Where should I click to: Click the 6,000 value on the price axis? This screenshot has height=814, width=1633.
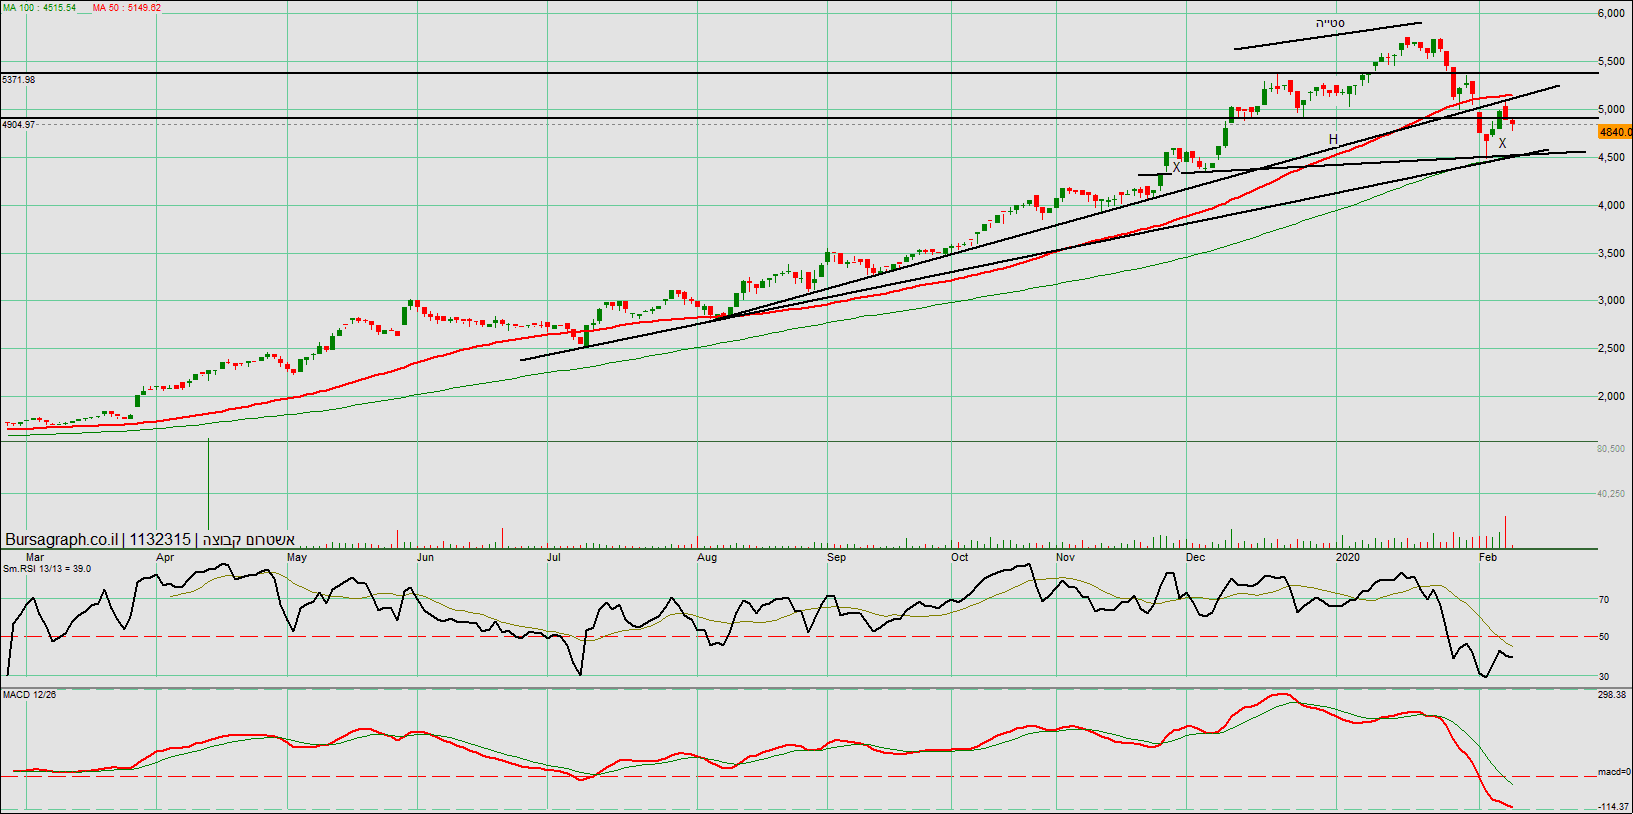1610,14
